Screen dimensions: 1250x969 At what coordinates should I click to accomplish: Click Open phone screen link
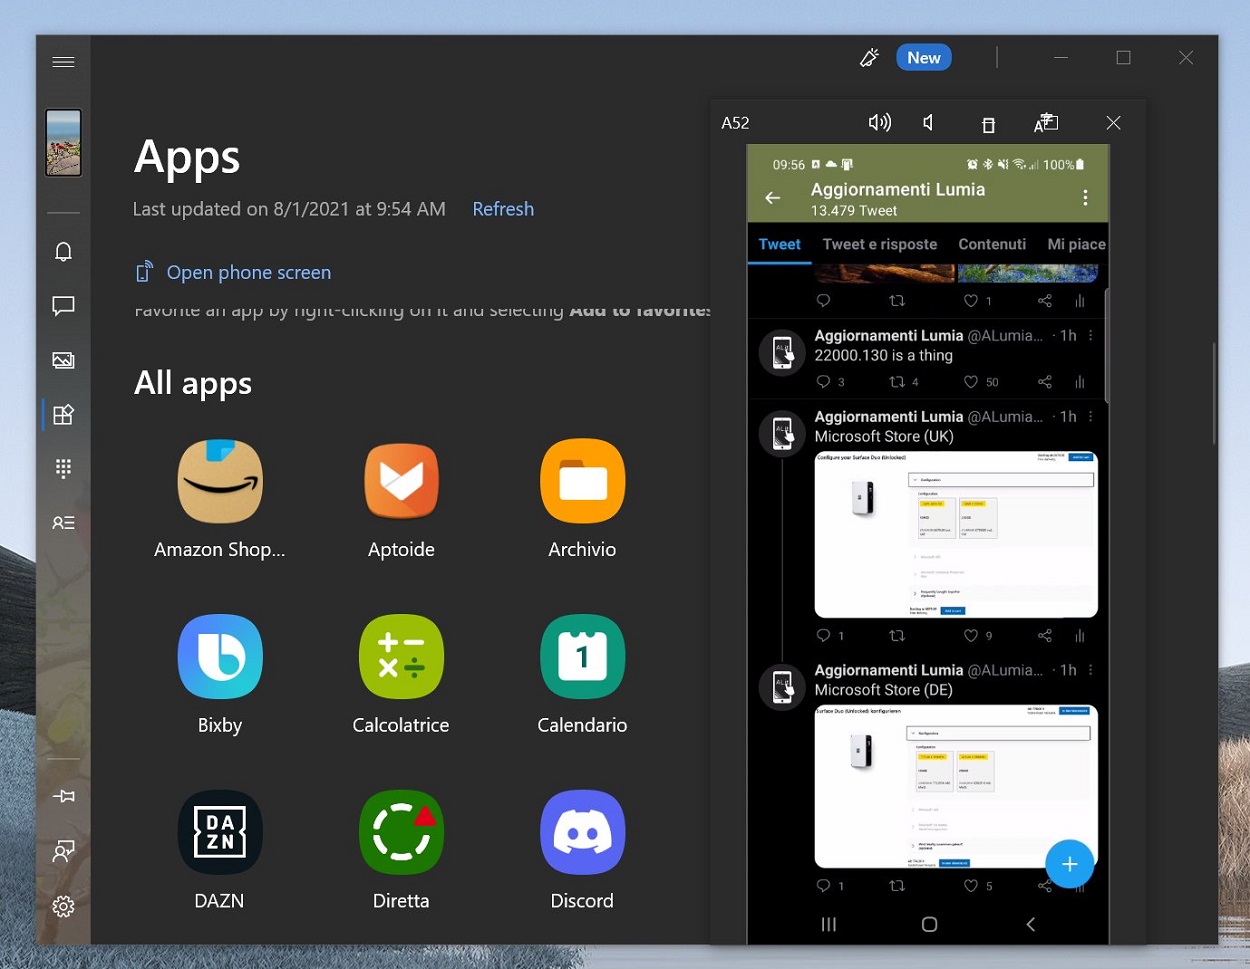[234, 272]
